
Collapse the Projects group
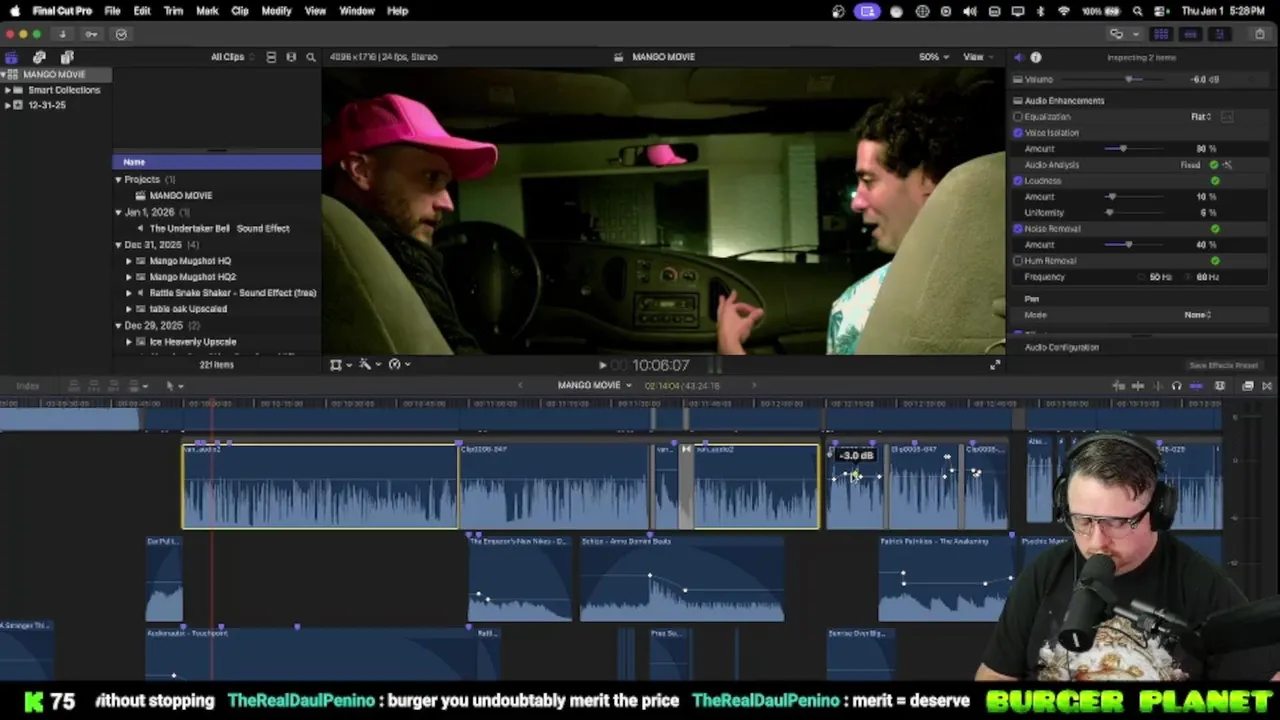click(118, 180)
